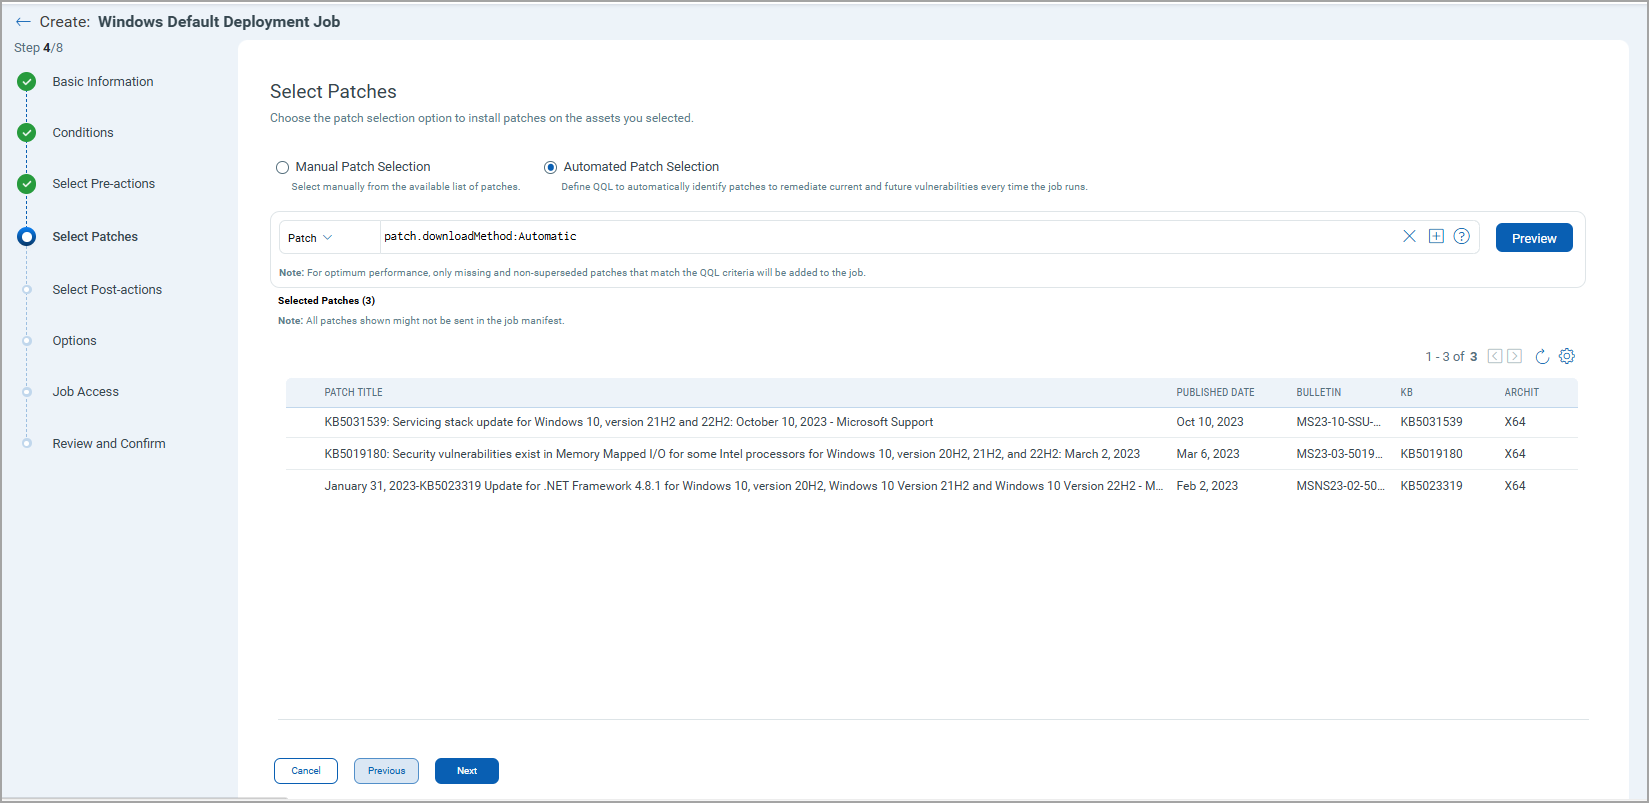The height and width of the screenshot is (803, 1649).
Task: Click Basic Information green check icon
Action: (27, 82)
